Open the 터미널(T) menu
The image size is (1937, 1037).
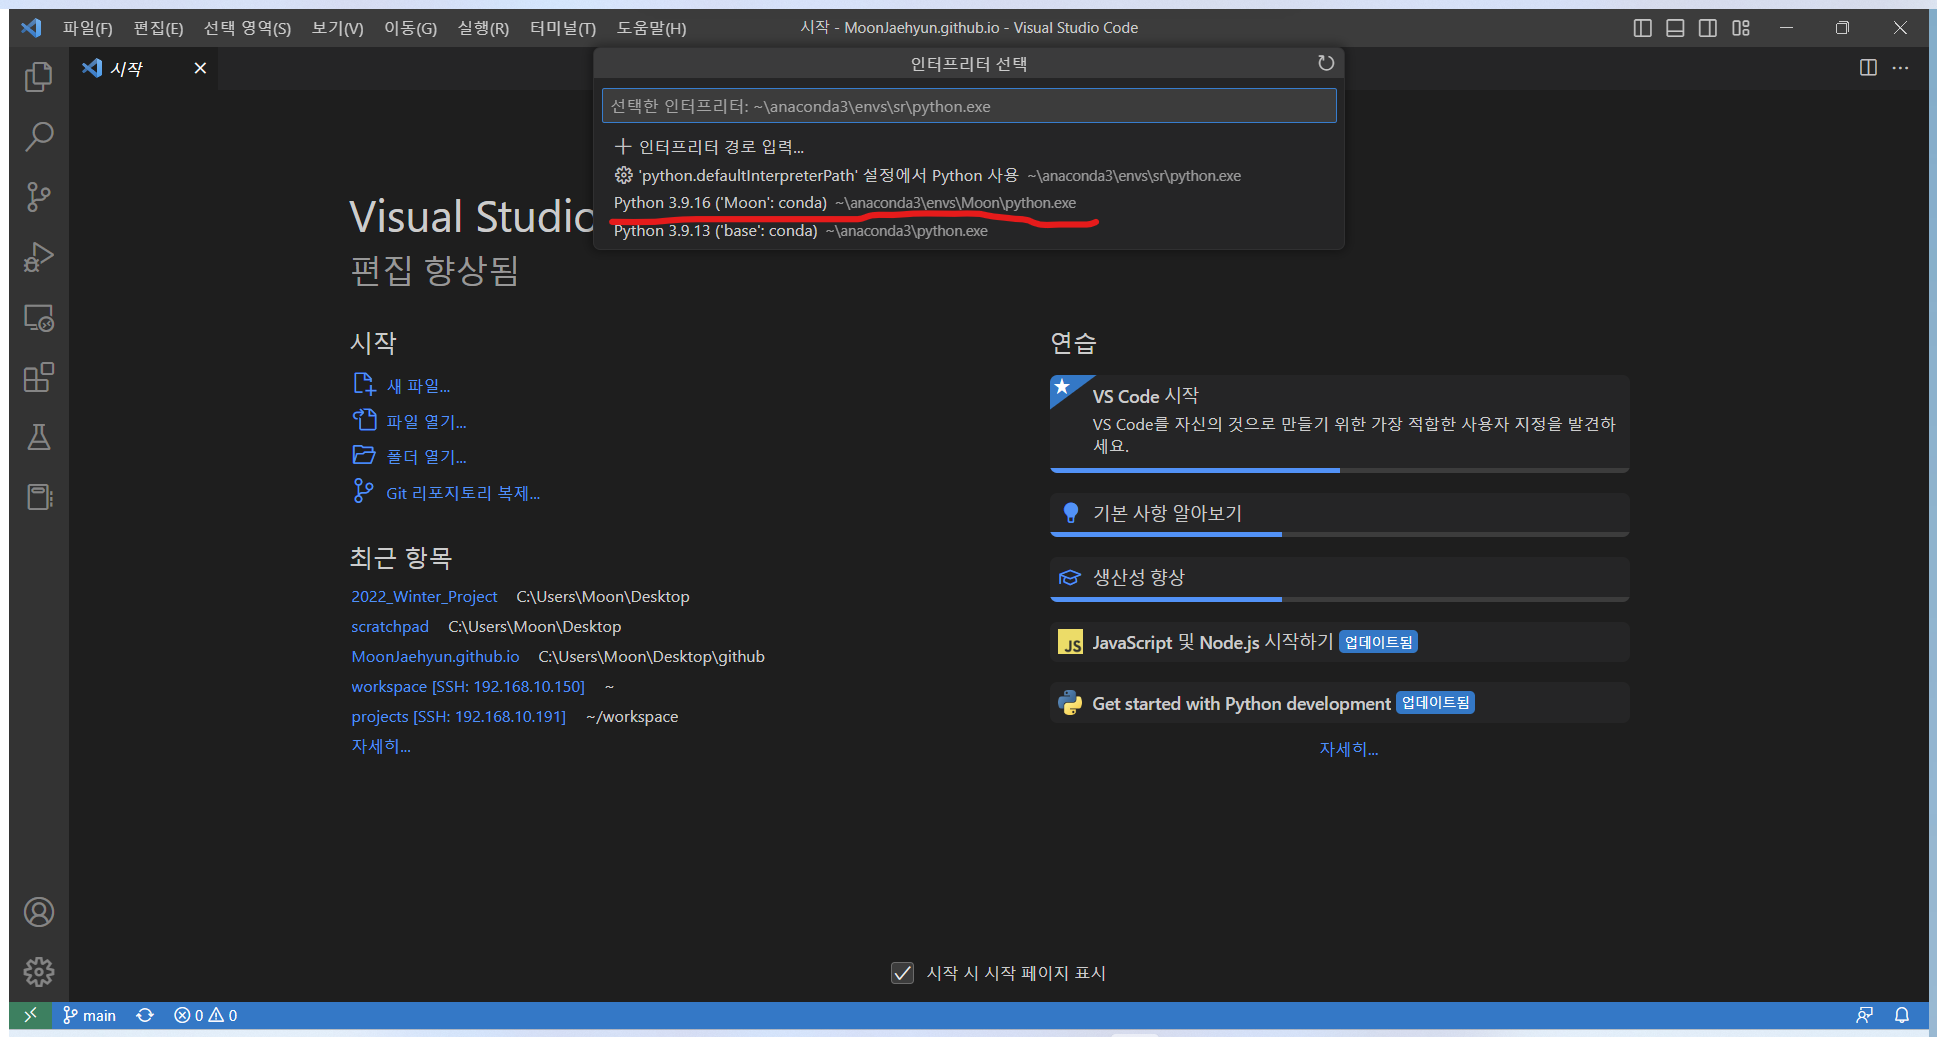pos(562,28)
